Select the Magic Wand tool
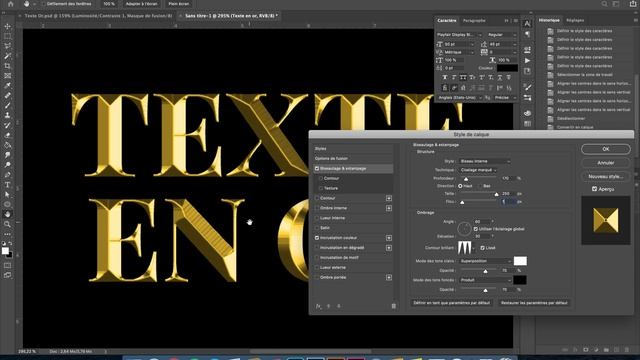The width and height of the screenshot is (640, 360). [7, 56]
